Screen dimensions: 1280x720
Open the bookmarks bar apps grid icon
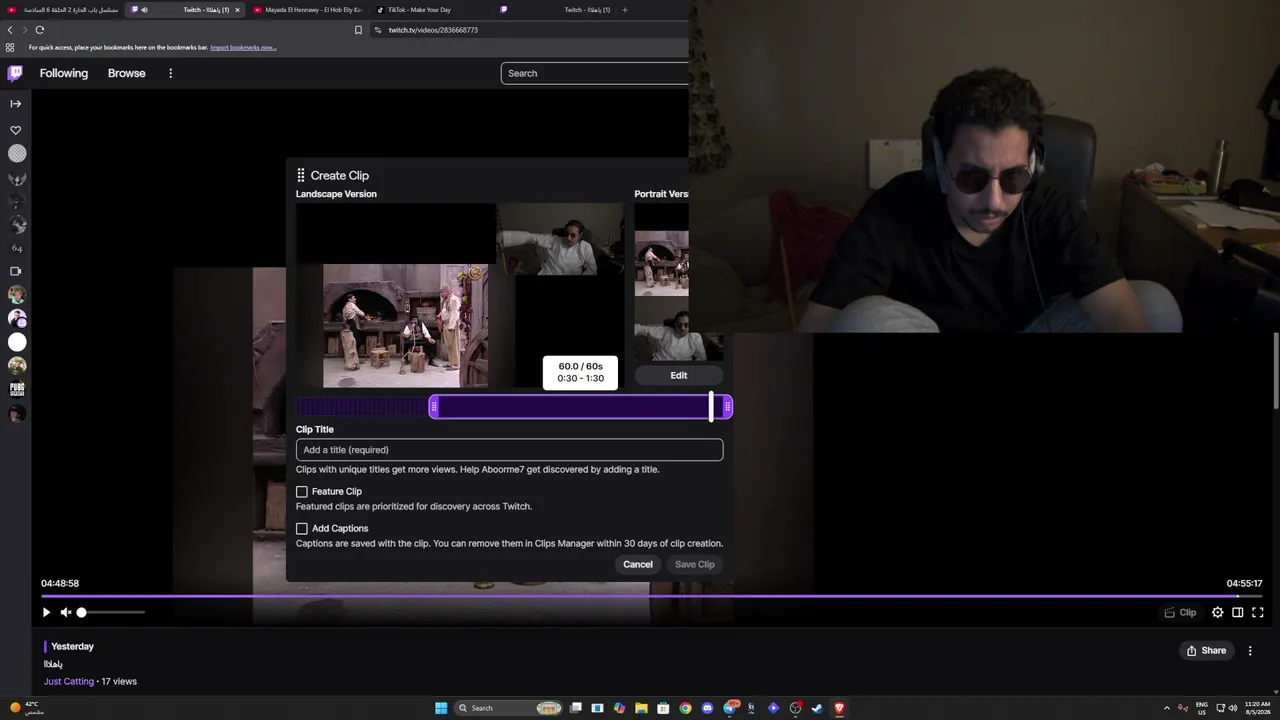pyautogui.click(x=10, y=48)
